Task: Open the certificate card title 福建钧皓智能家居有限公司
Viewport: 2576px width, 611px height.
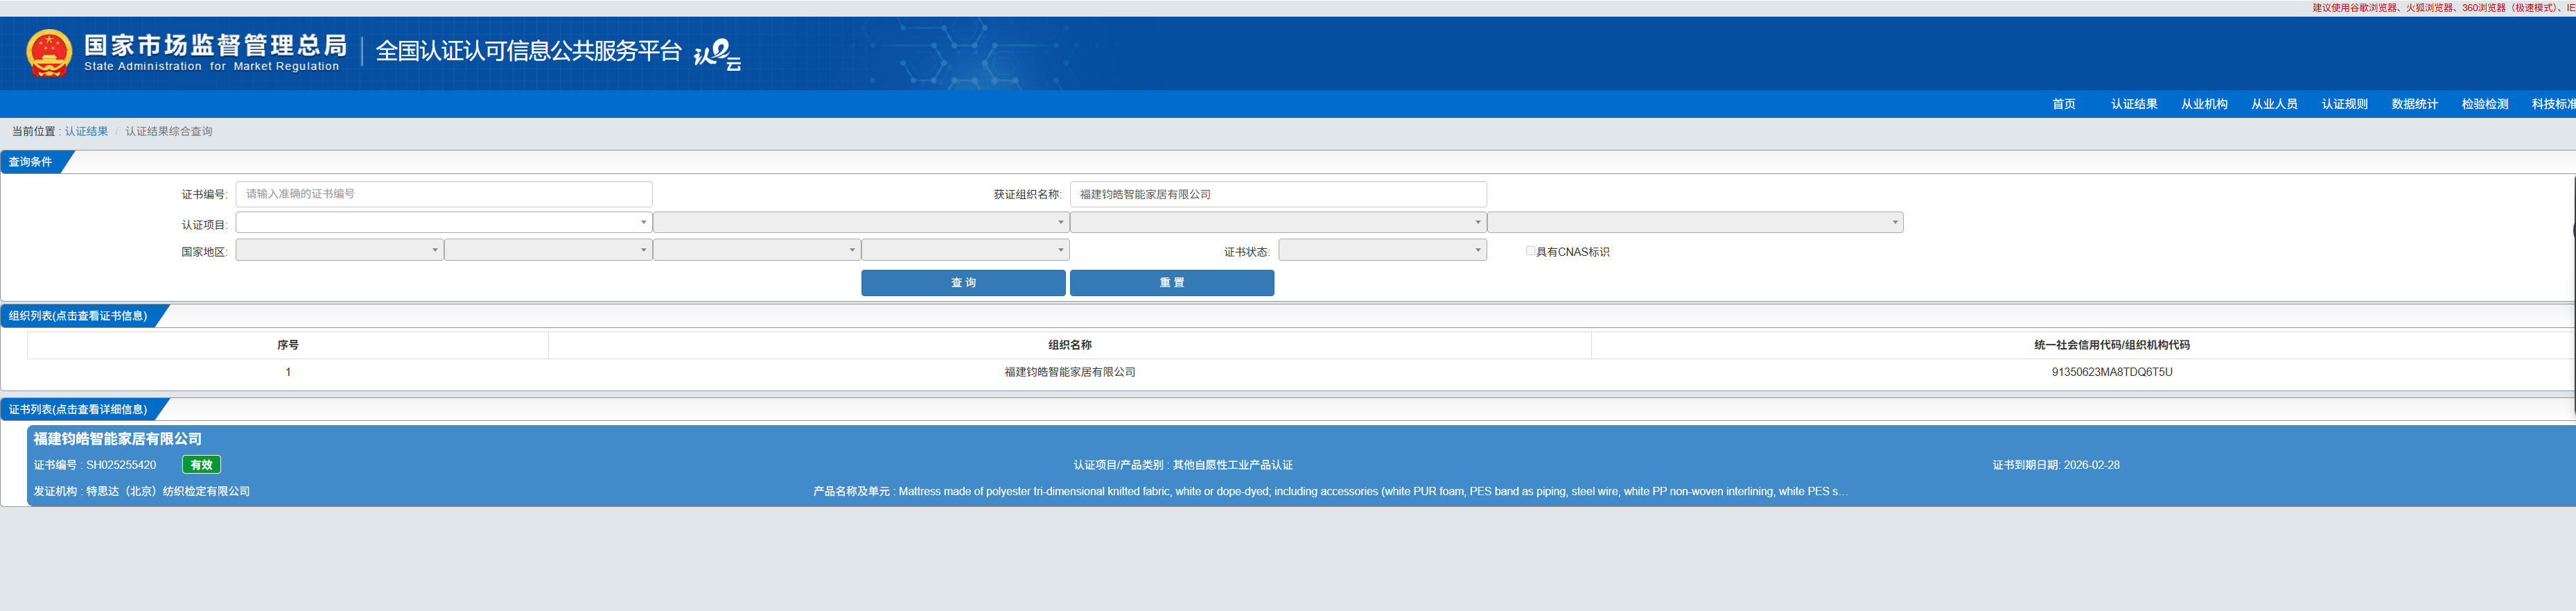Action: pyautogui.click(x=118, y=439)
